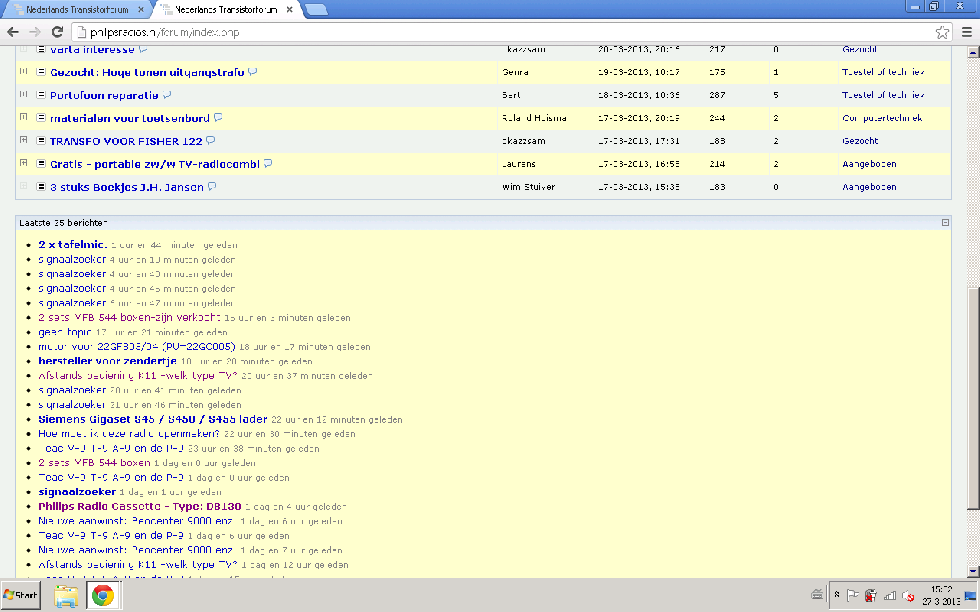
Task: Click speech bubble after Gratis portable TV-radiocombi
Action: click(x=268, y=164)
